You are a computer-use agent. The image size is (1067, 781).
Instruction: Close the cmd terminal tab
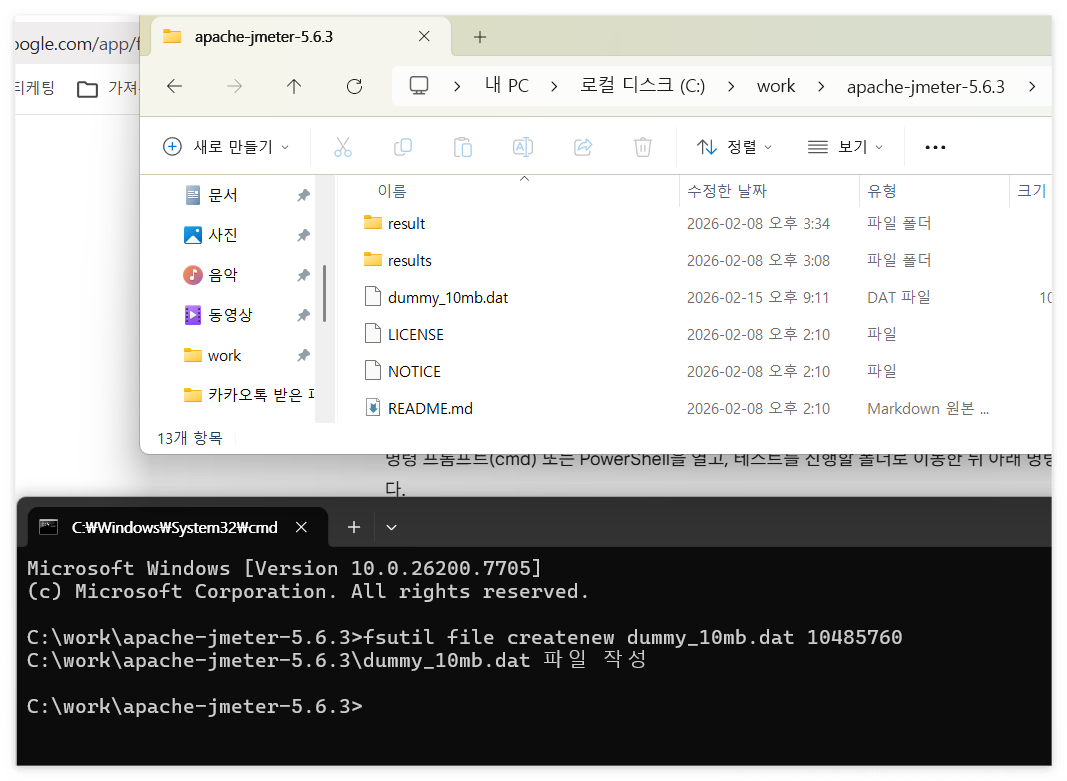click(x=301, y=527)
